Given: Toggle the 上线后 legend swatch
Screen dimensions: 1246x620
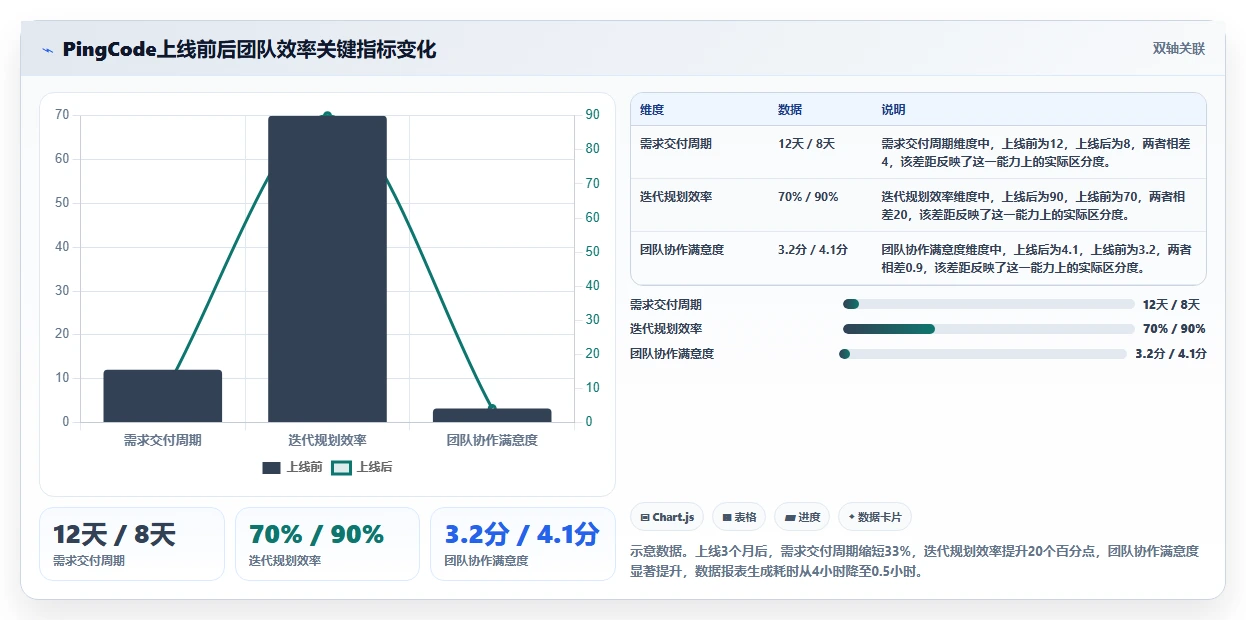Looking at the screenshot, I should tap(342, 467).
